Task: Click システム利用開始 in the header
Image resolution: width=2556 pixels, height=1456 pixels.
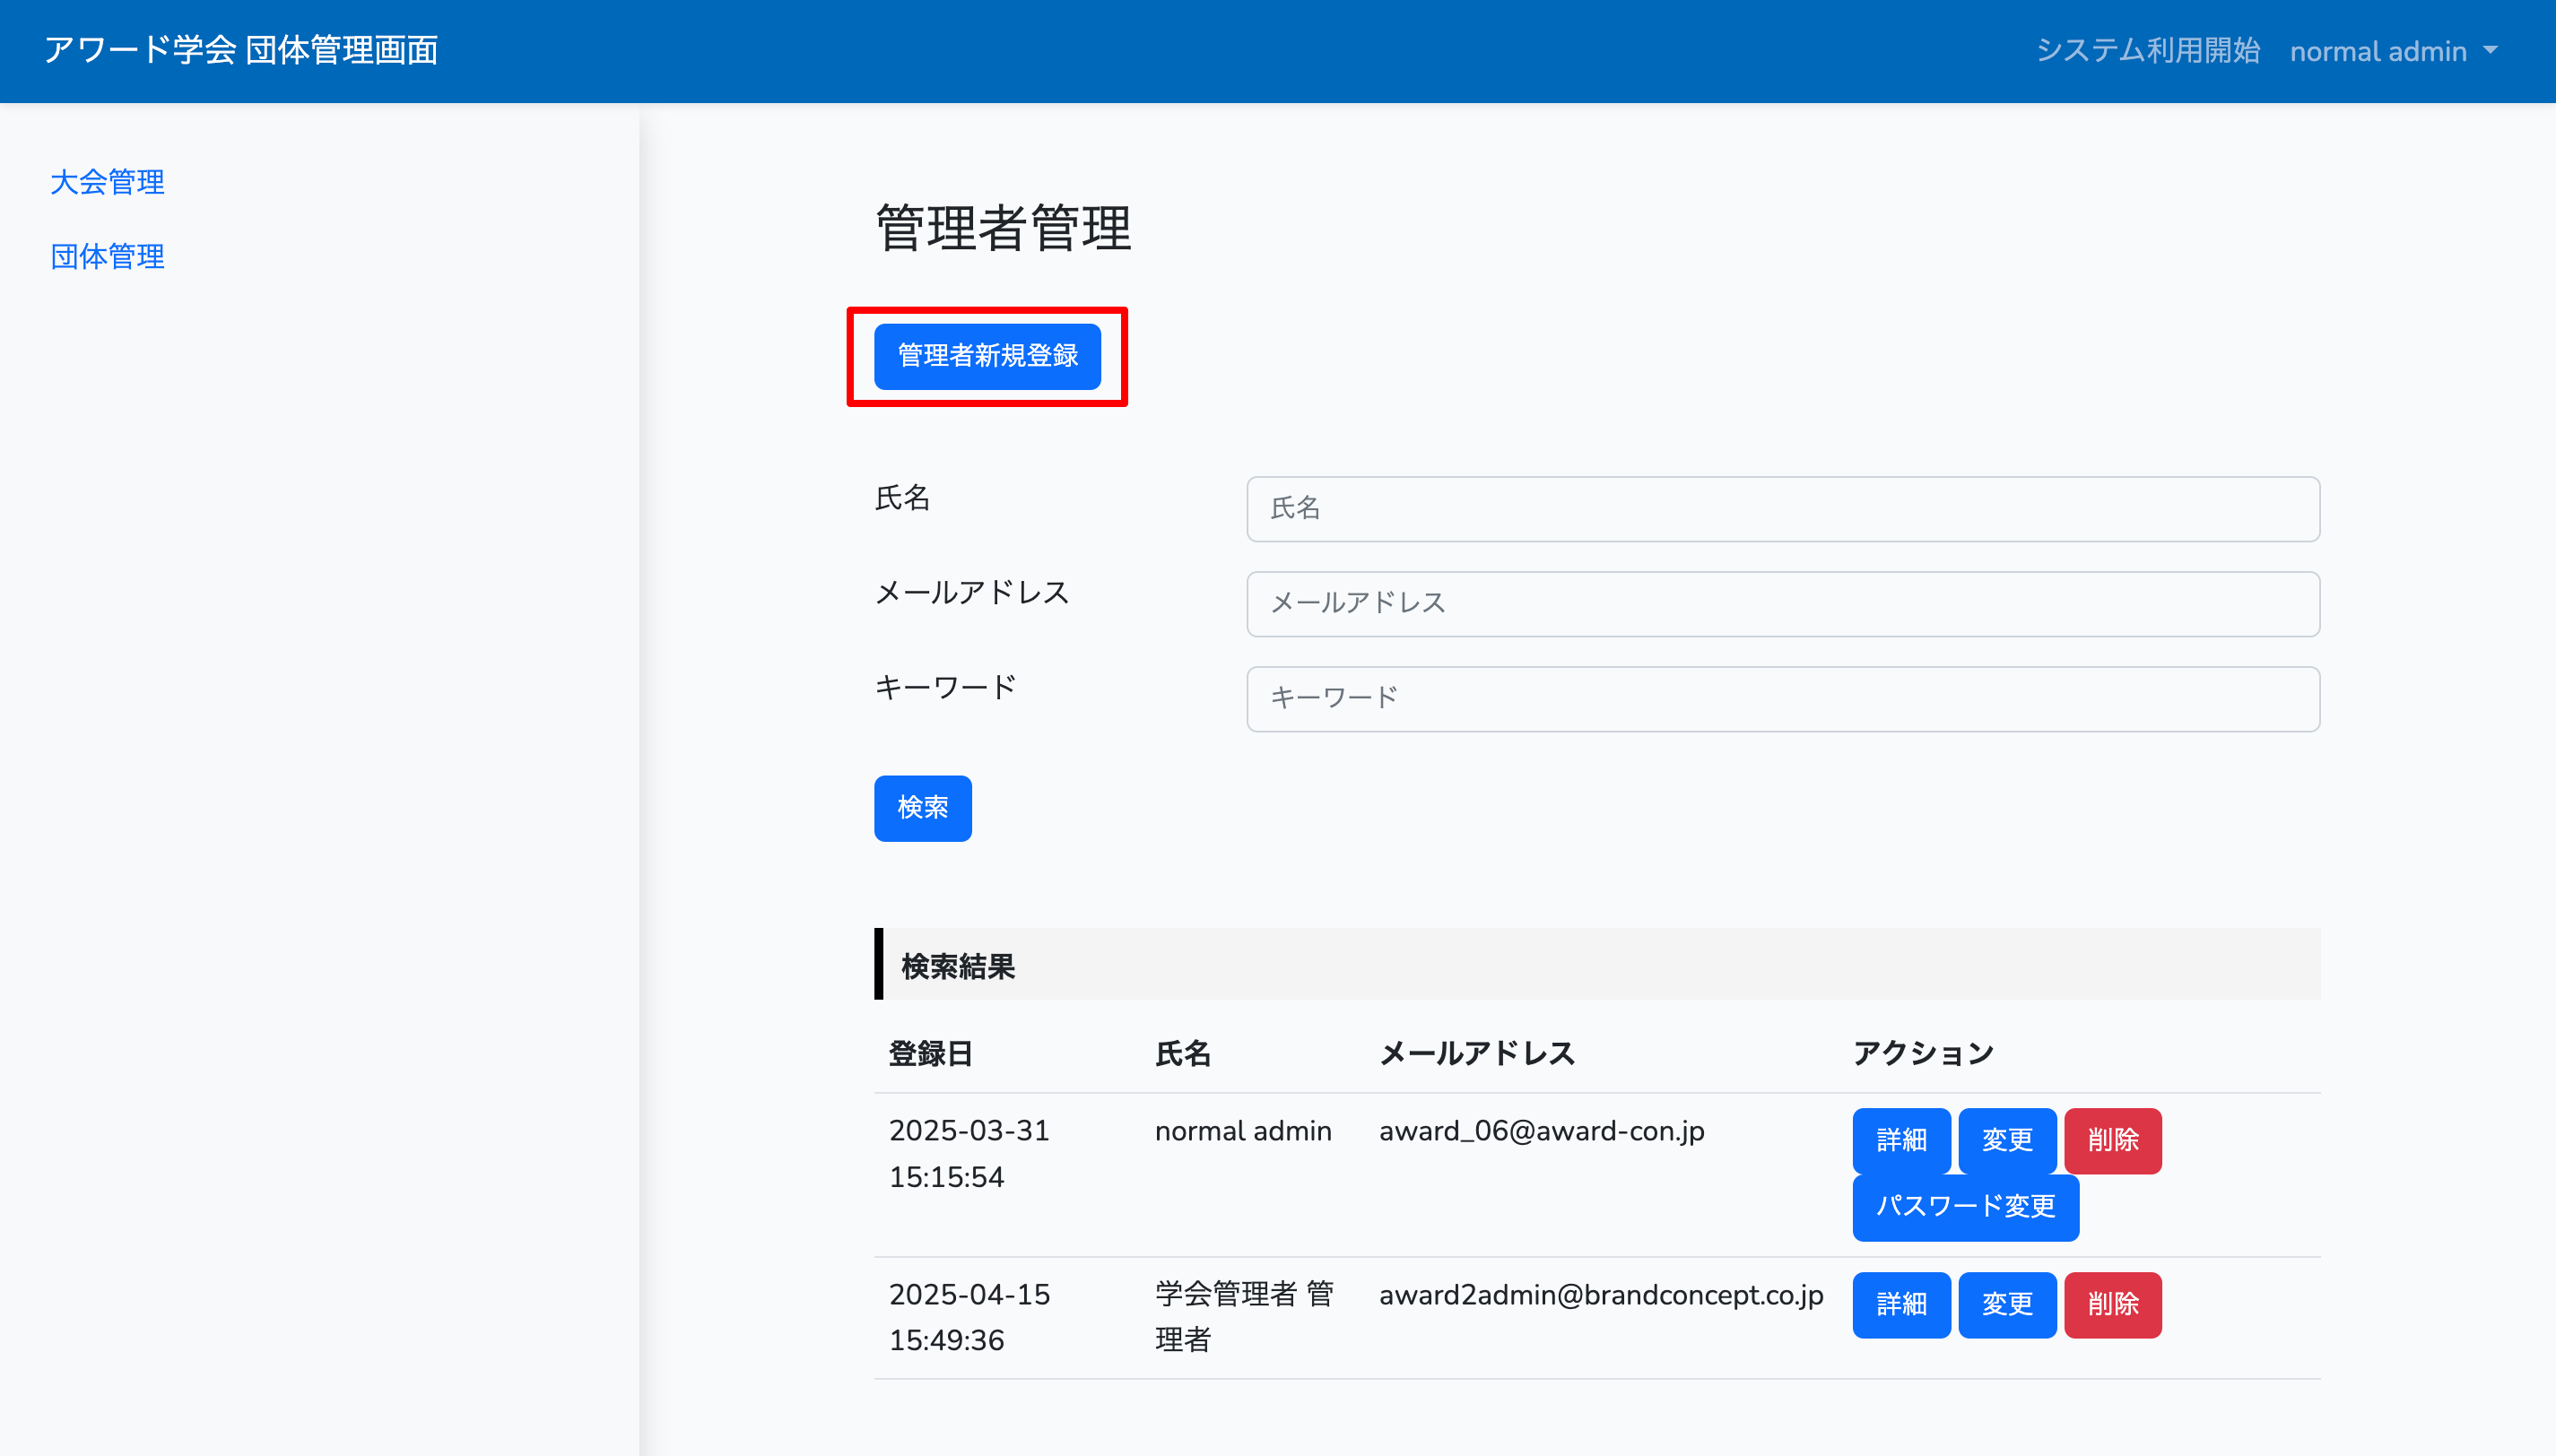Action: point(2147,51)
